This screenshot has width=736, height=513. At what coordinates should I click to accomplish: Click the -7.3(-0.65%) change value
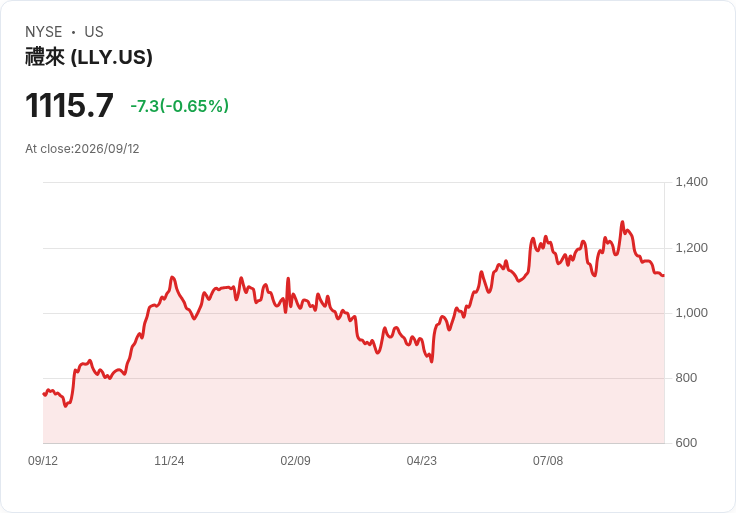click(179, 106)
